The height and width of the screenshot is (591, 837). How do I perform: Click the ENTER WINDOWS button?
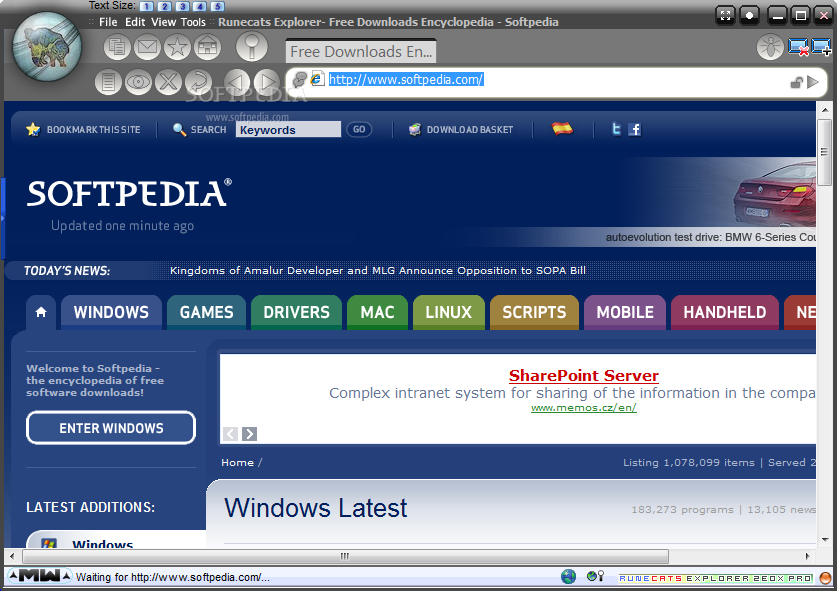[111, 428]
